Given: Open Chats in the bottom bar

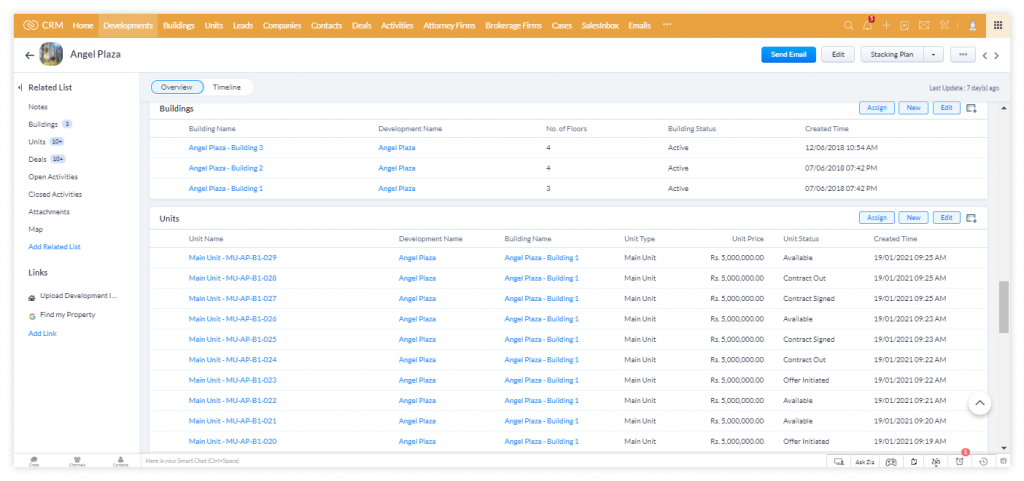Looking at the screenshot, I should pyautogui.click(x=33, y=461).
